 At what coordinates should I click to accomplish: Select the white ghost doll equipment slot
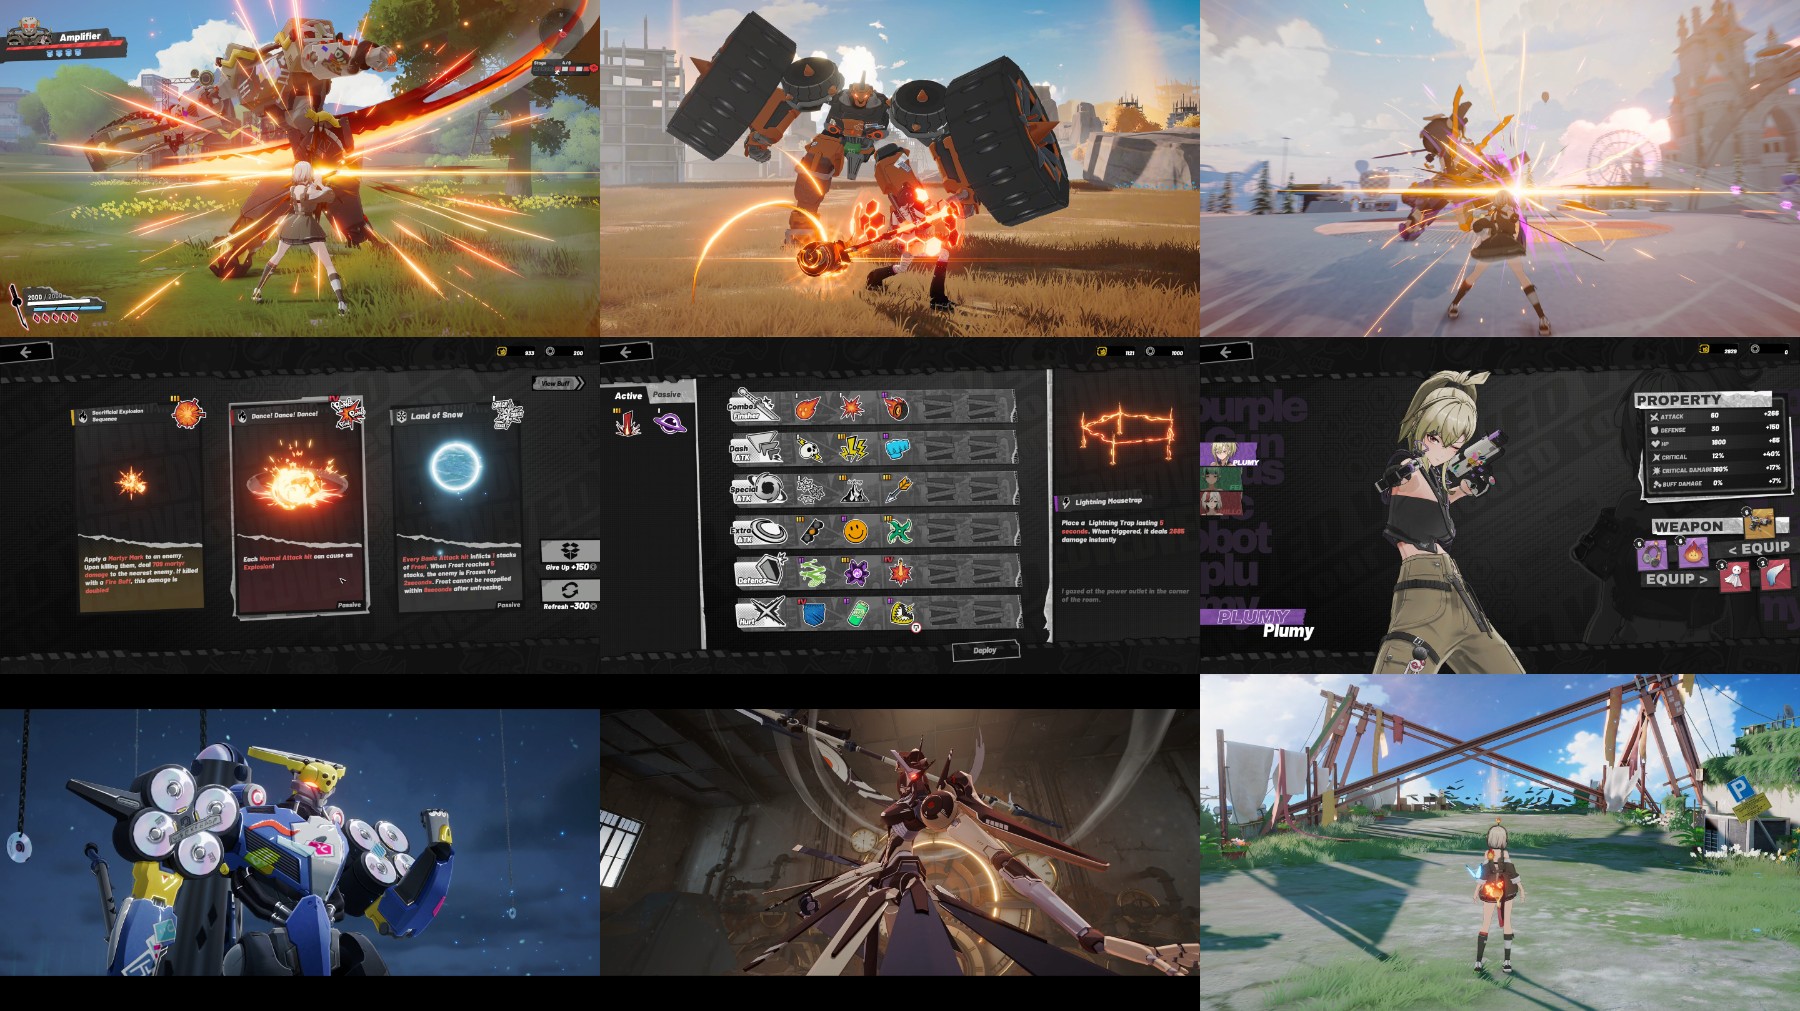pyautogui.click(x=1735, y=577)
